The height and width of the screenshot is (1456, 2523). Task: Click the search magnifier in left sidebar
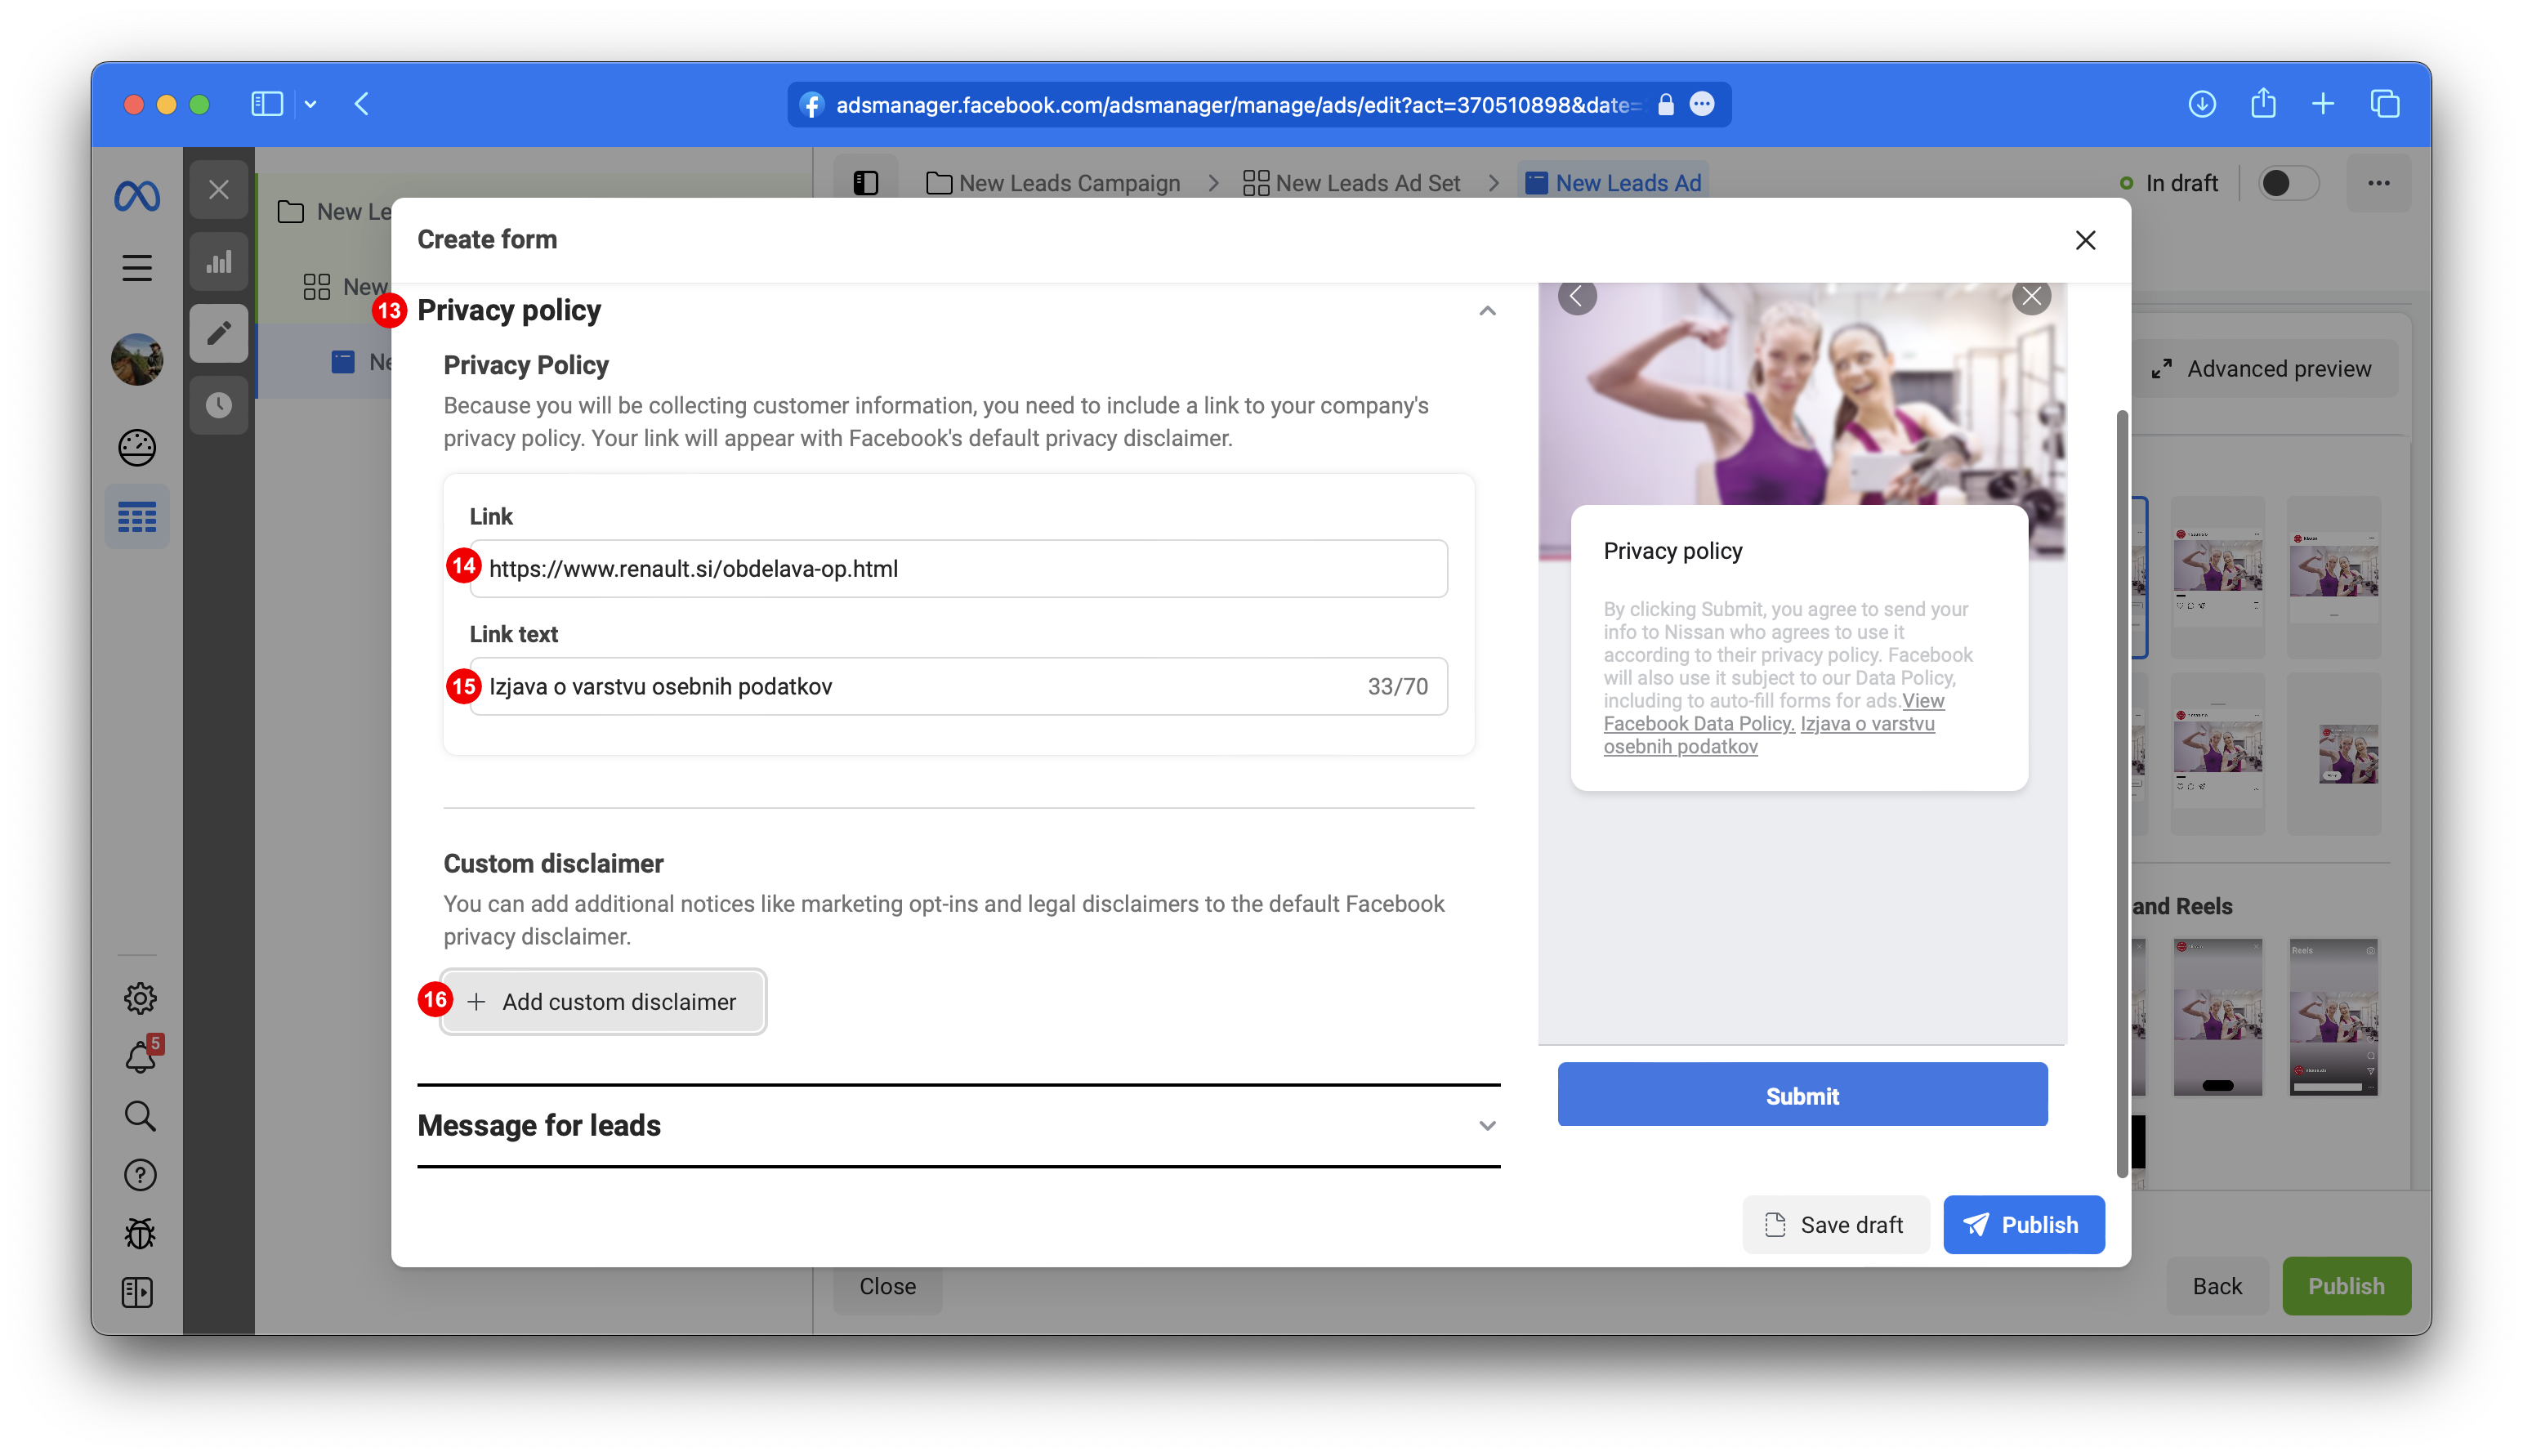click(140, 1116)
